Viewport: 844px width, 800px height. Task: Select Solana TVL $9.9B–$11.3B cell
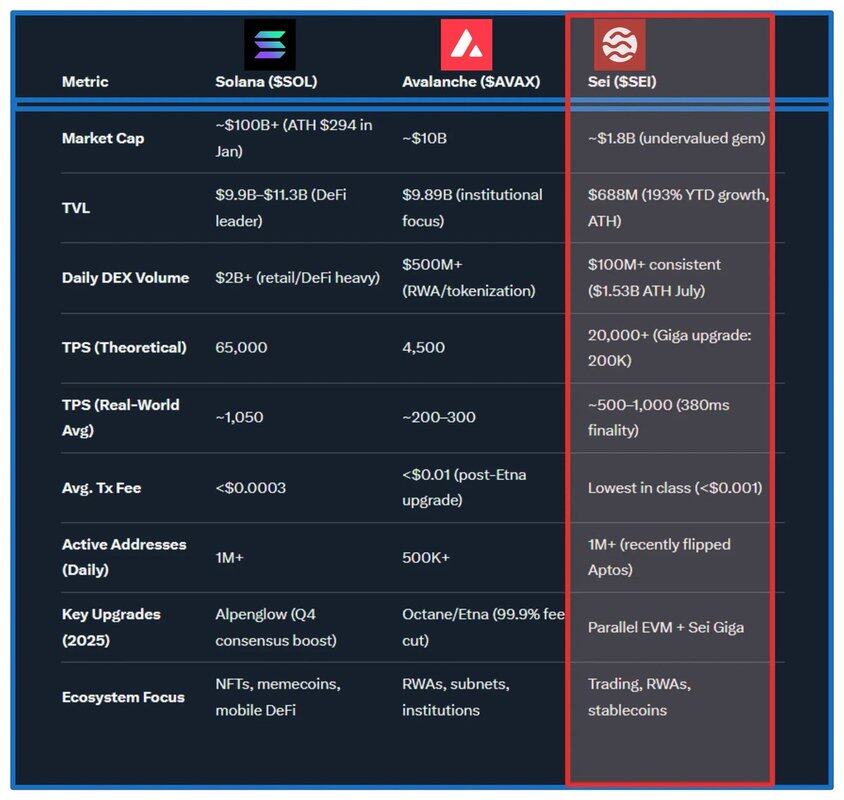click(x=281, y=208)
